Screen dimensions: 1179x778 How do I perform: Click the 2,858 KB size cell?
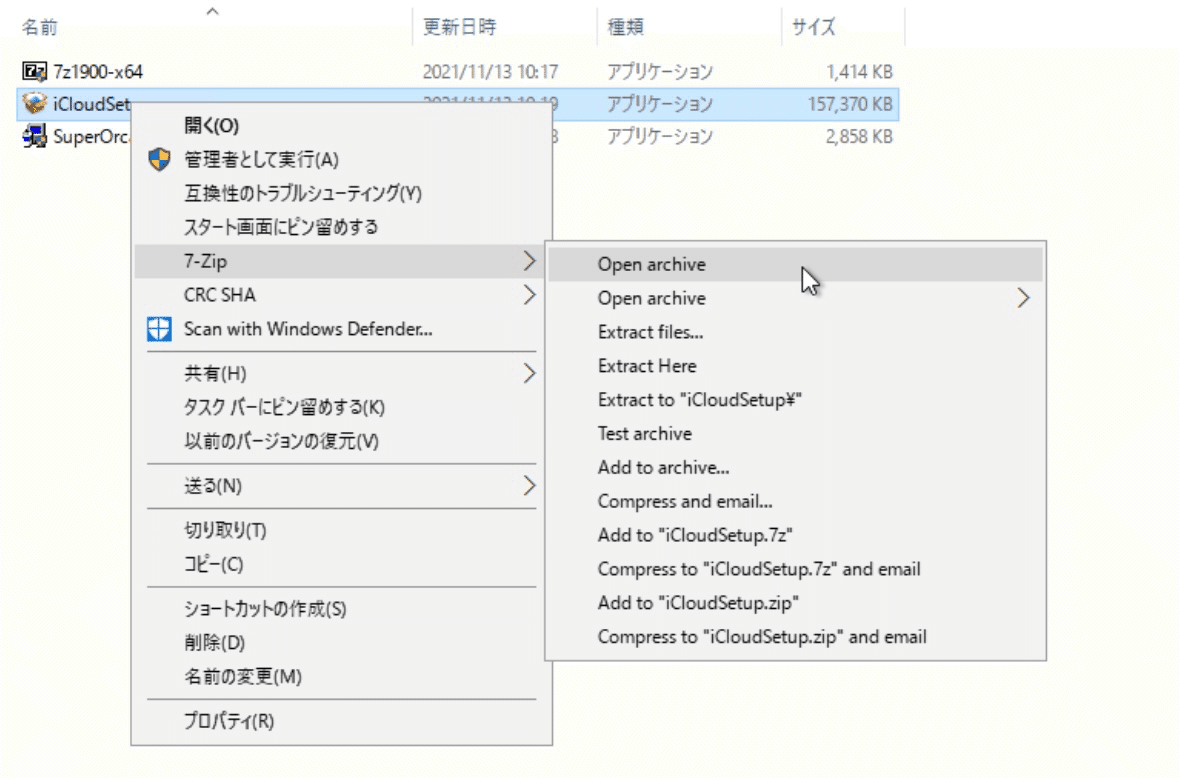tap(859, 136)
